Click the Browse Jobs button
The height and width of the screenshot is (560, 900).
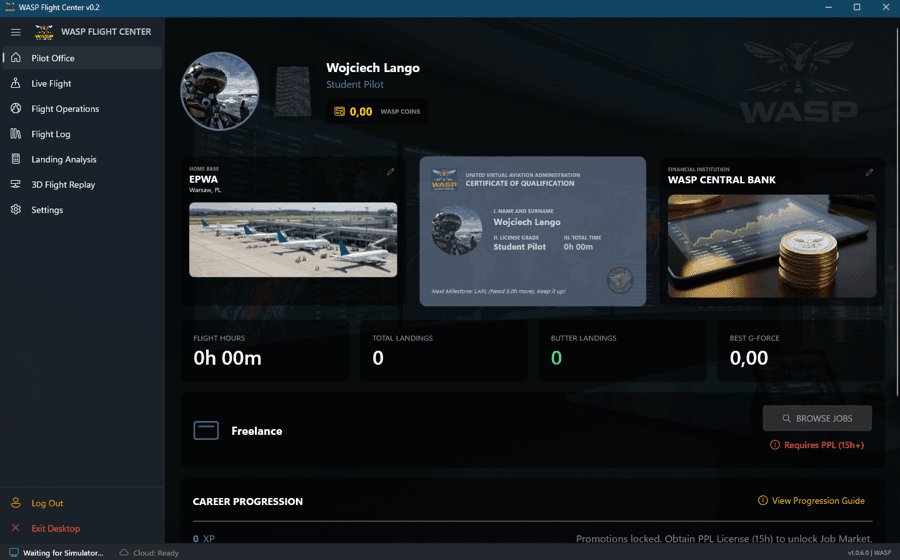click(x=817, y=418)
